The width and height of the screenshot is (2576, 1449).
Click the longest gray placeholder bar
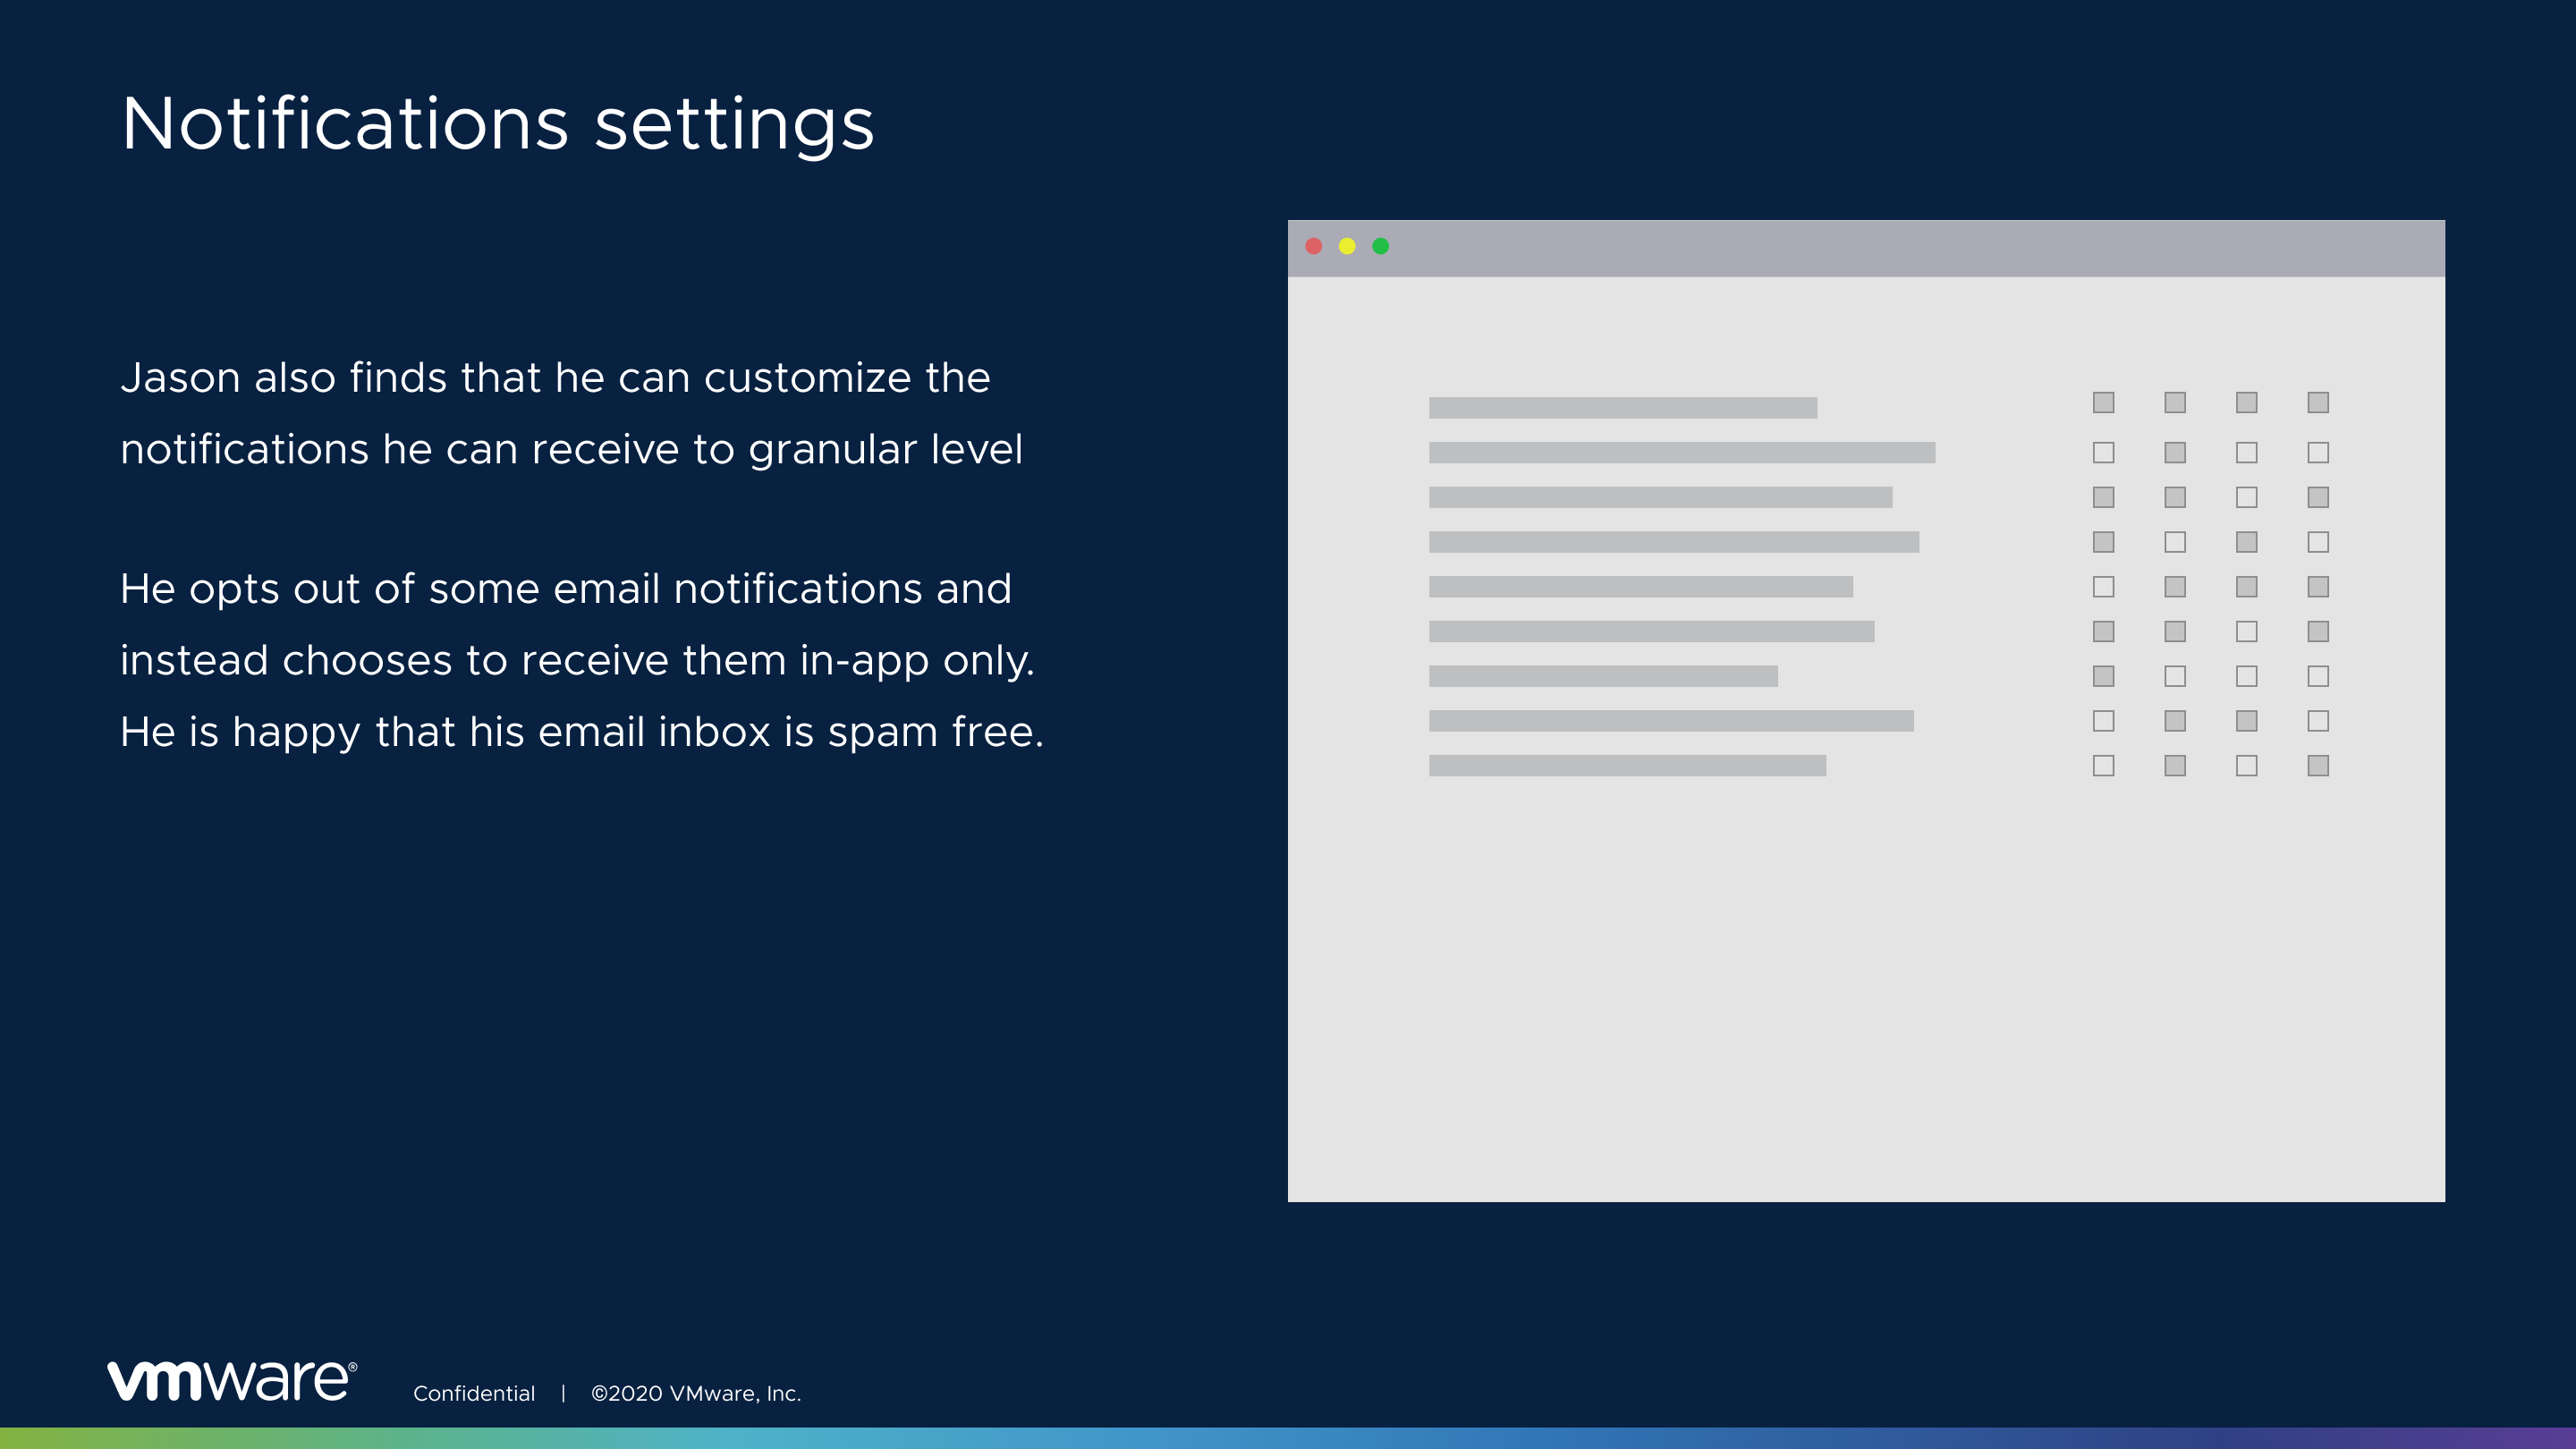pyautogui.click(x=1682, y=453)
